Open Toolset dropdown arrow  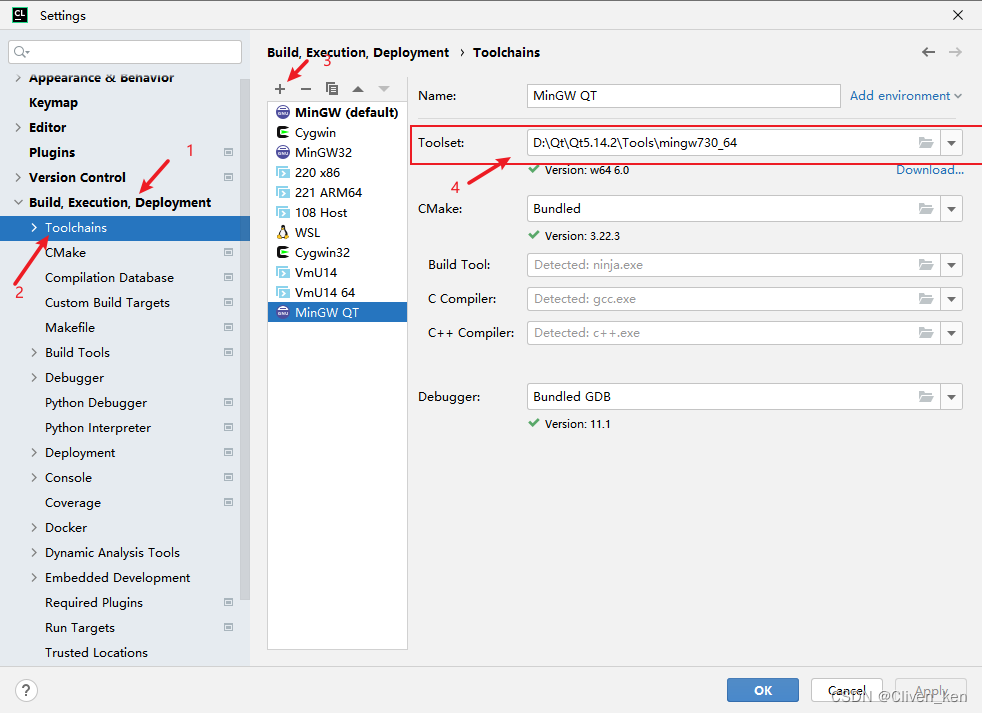coord(951,143)
